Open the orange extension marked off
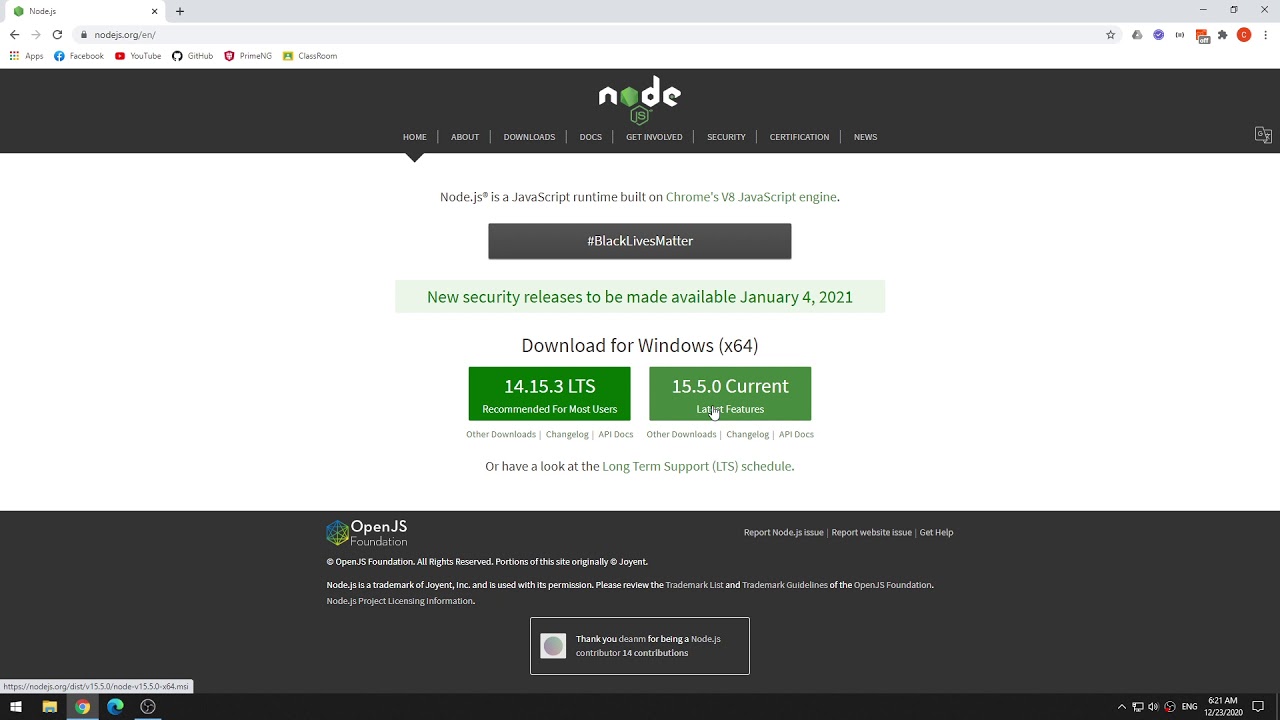The width and height of the screenshot is (1280, 720). coord(1202,35)
